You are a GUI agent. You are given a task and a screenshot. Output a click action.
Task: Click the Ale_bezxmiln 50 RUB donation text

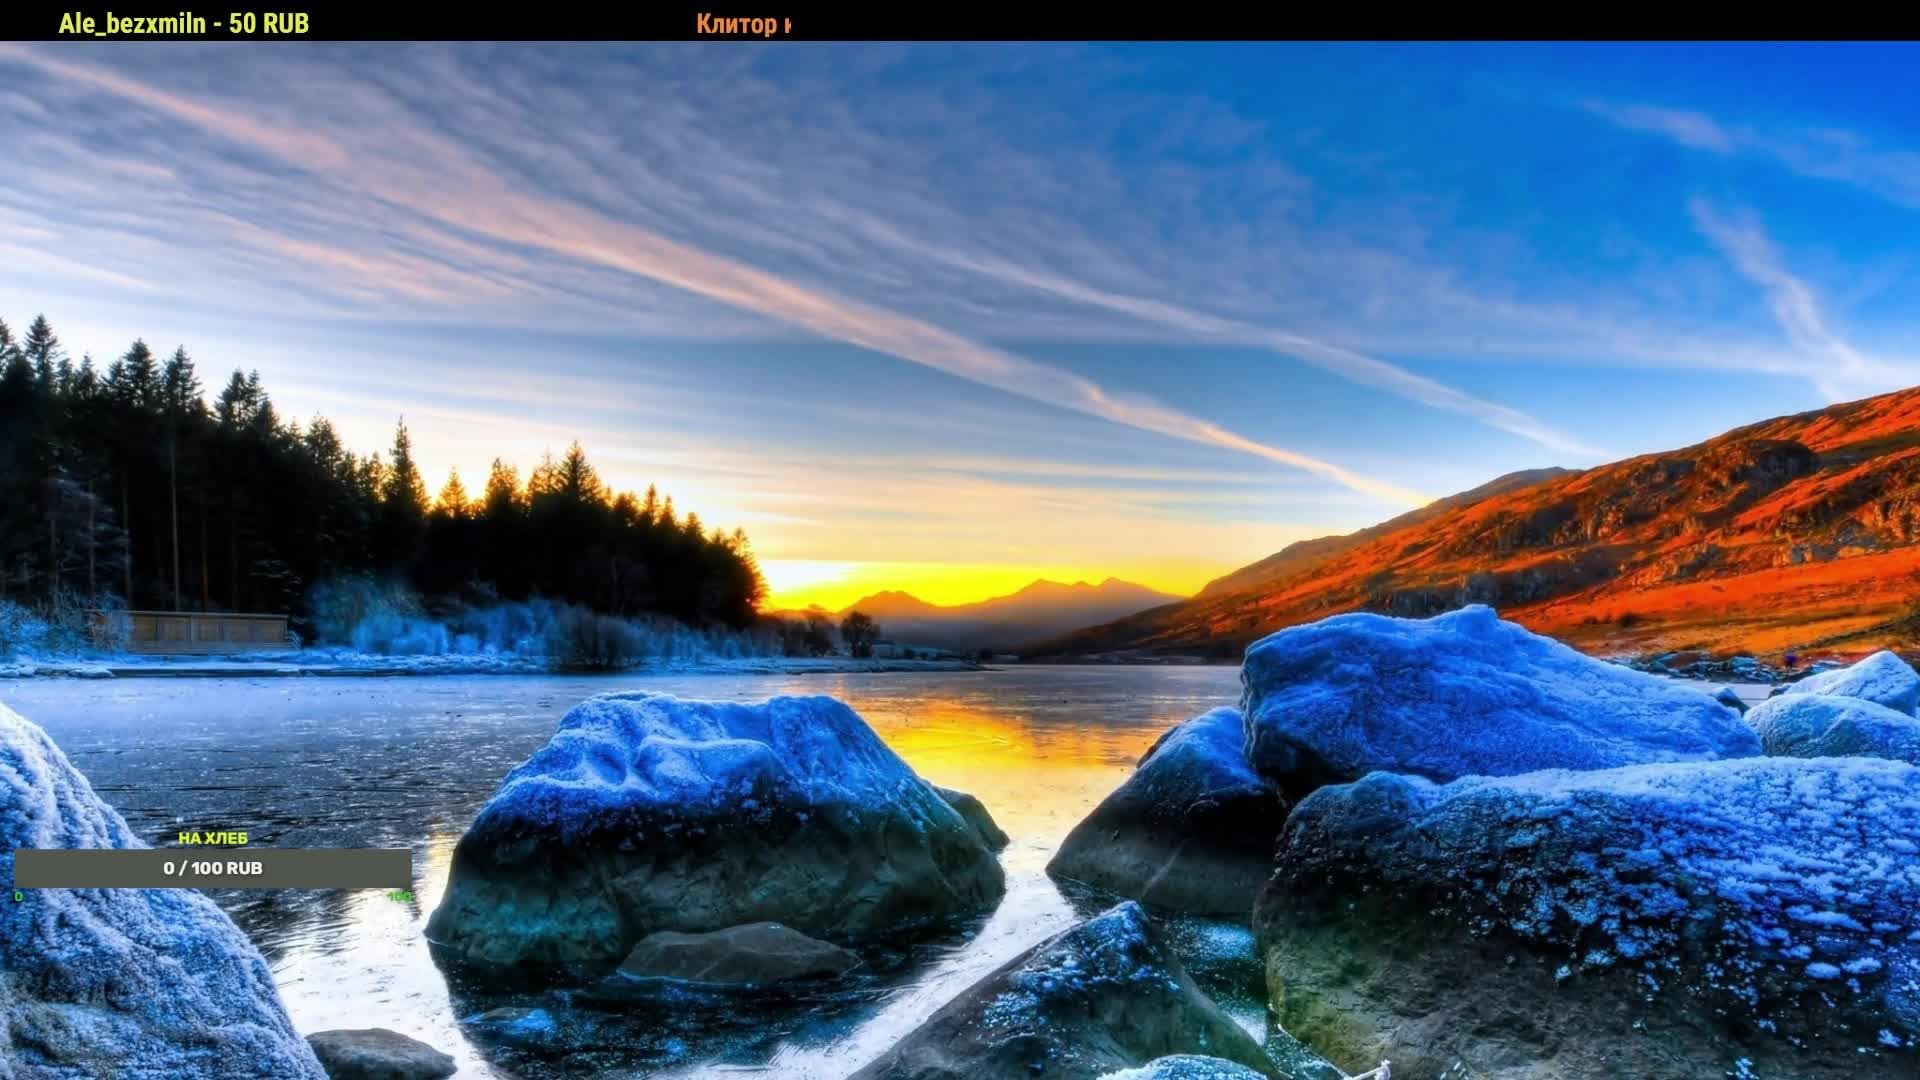click(184, 24)
